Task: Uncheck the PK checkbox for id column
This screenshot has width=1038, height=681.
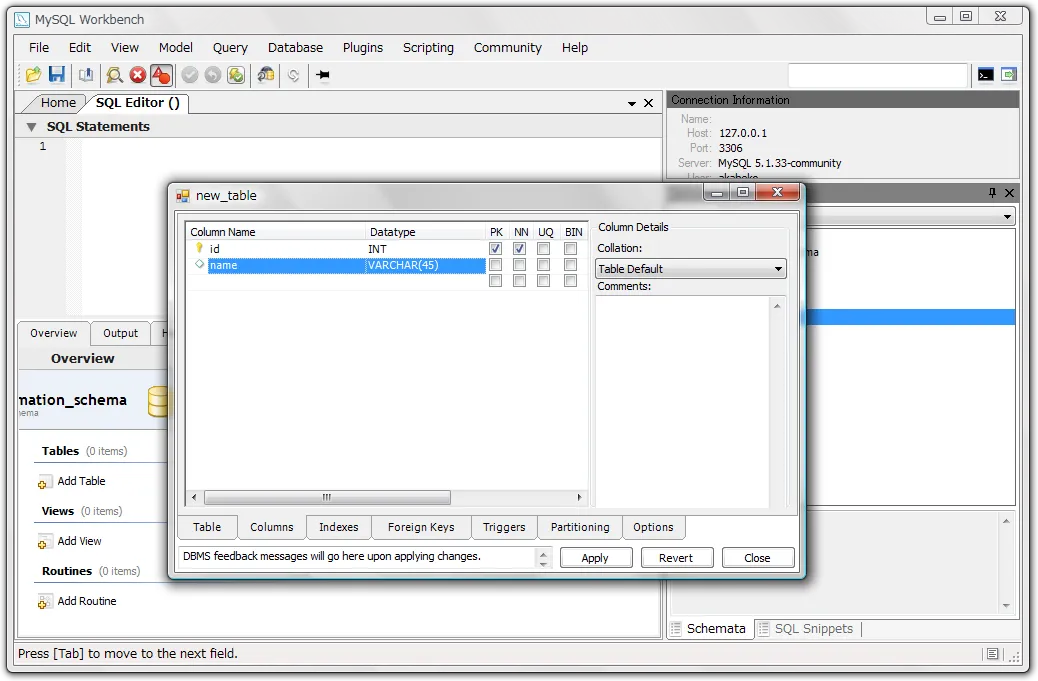Action: point(496,249)
